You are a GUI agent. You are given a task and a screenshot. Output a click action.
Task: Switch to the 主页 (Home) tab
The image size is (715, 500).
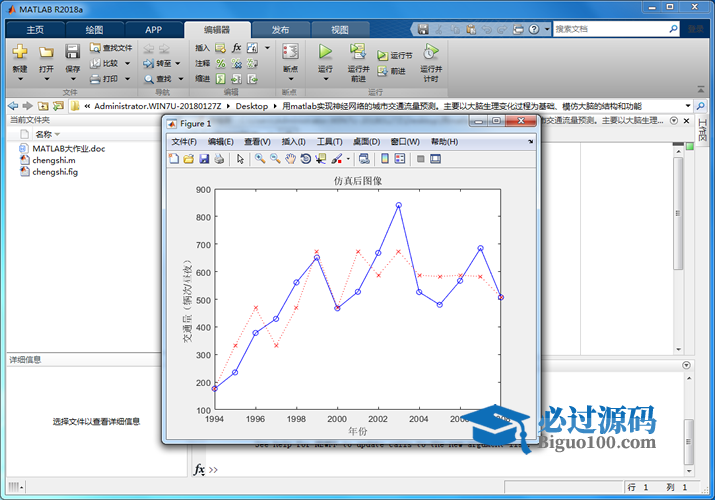tap(35, 30)
